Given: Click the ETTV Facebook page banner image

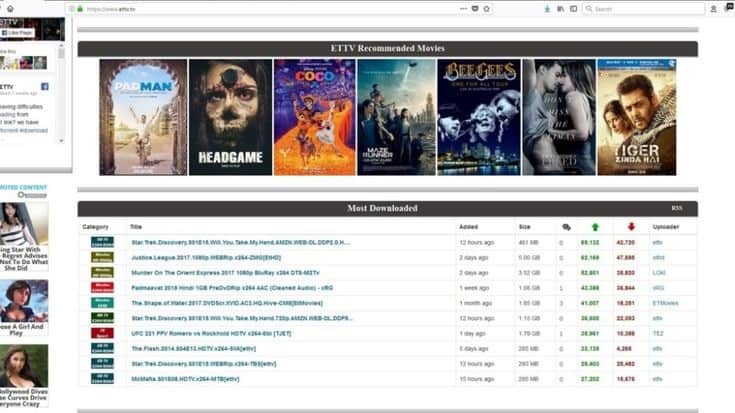Looking at the screenshot, I should click(x=32, y=30).
